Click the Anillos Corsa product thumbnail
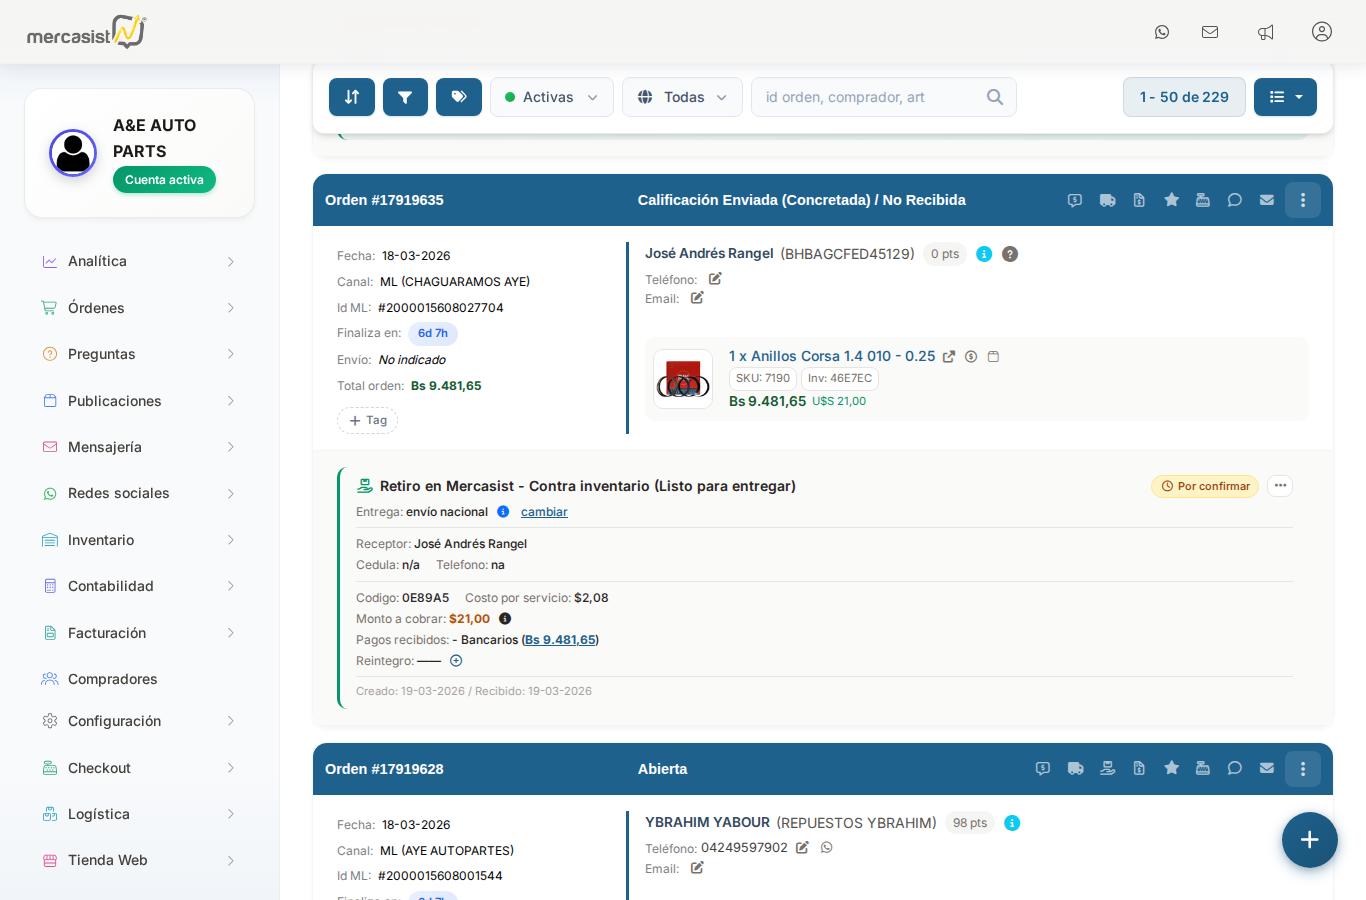Image resolution: width=1366 pixels, height=900 pixels. pyautogui.click(x=683, y=379)
